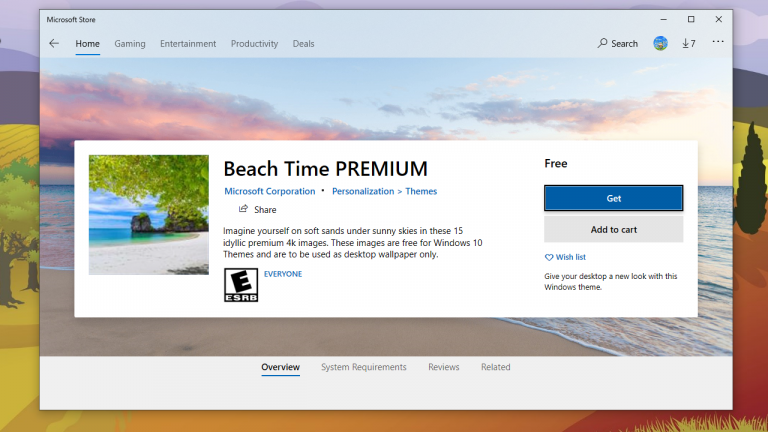Click the Share icon
The width and height of the screenshot is (768, 432).
coord(243,209)
